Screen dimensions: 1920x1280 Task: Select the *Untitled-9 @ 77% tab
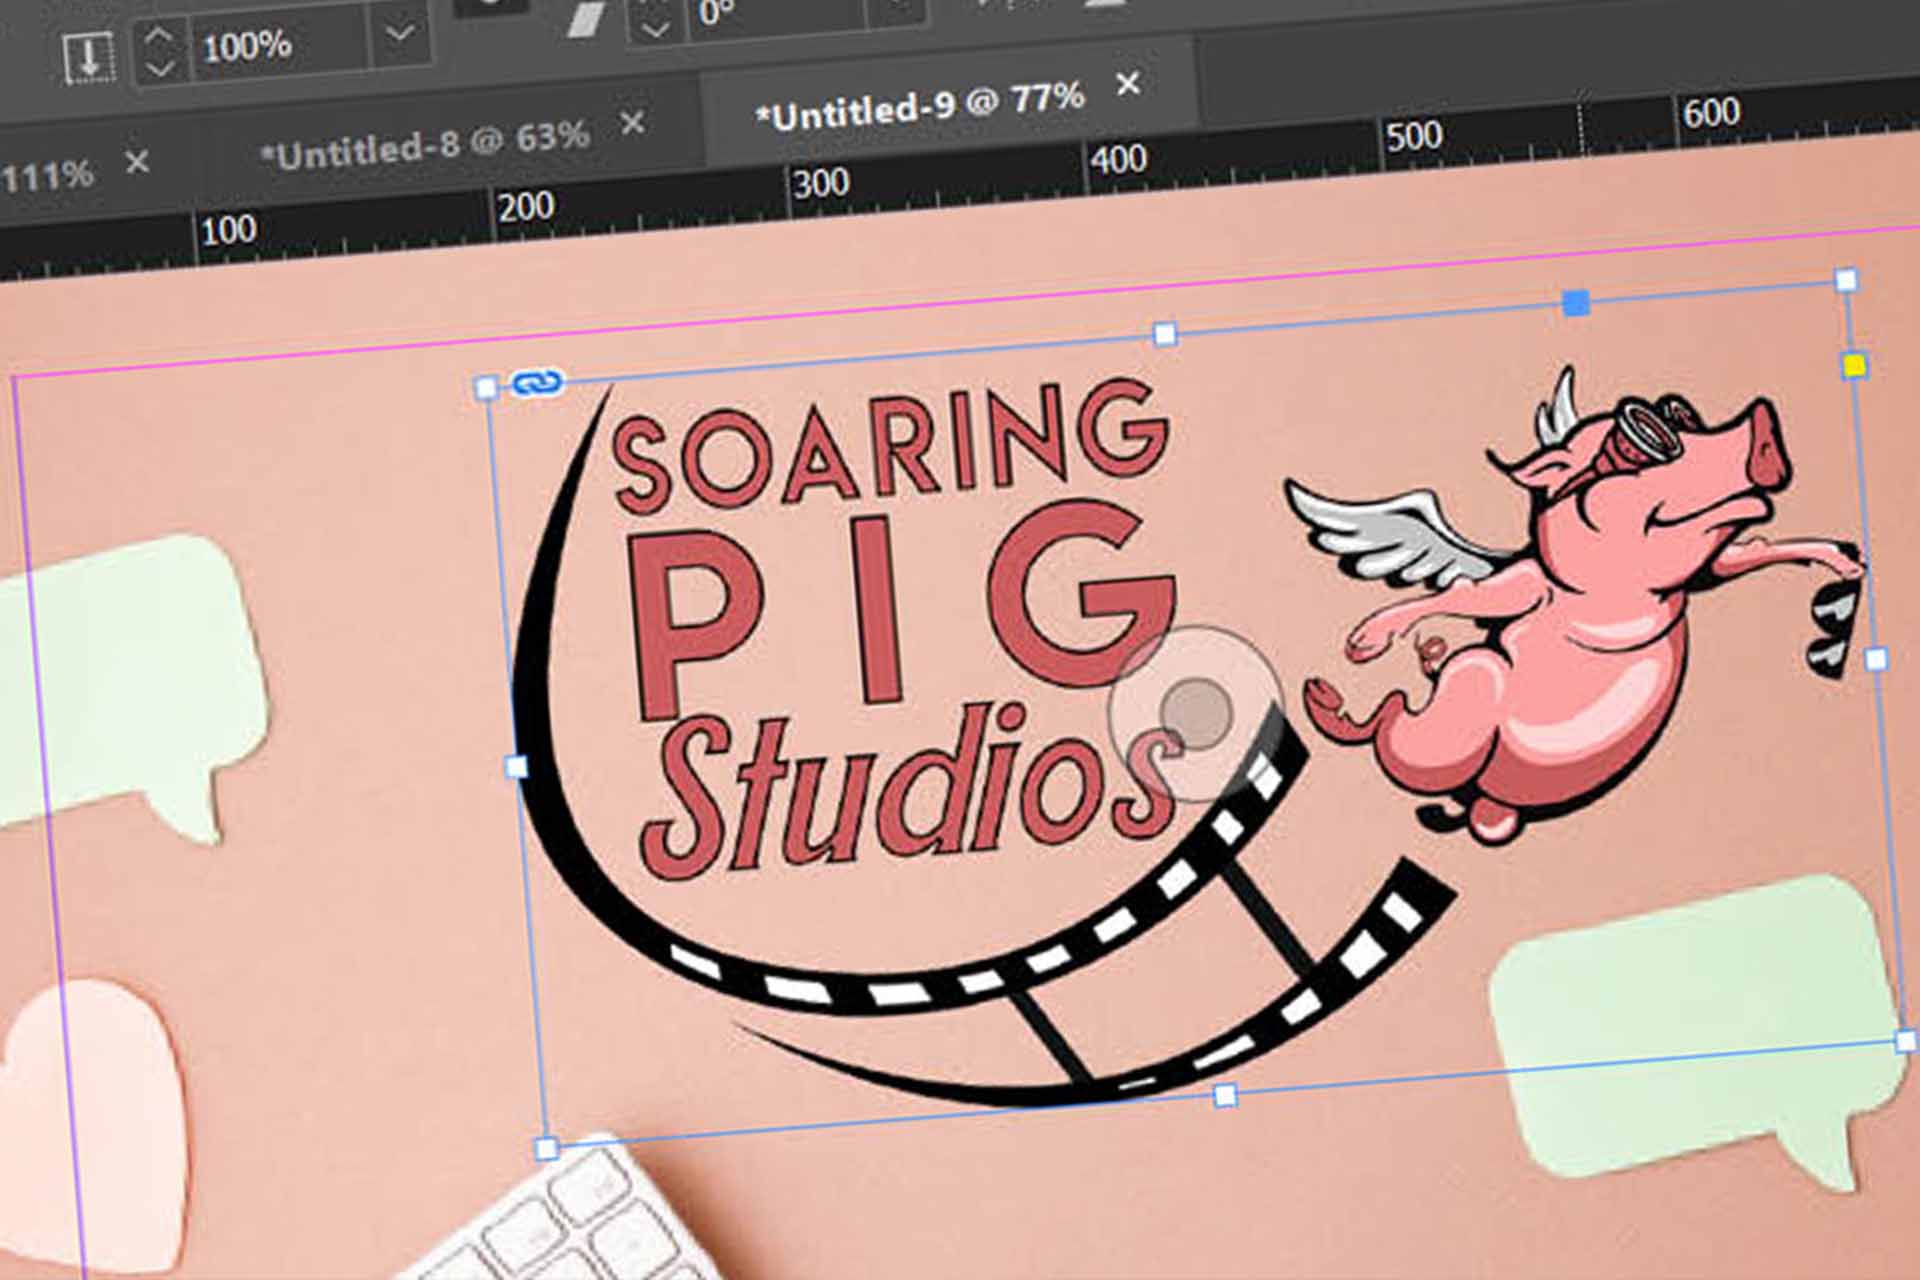click(920, 106)
